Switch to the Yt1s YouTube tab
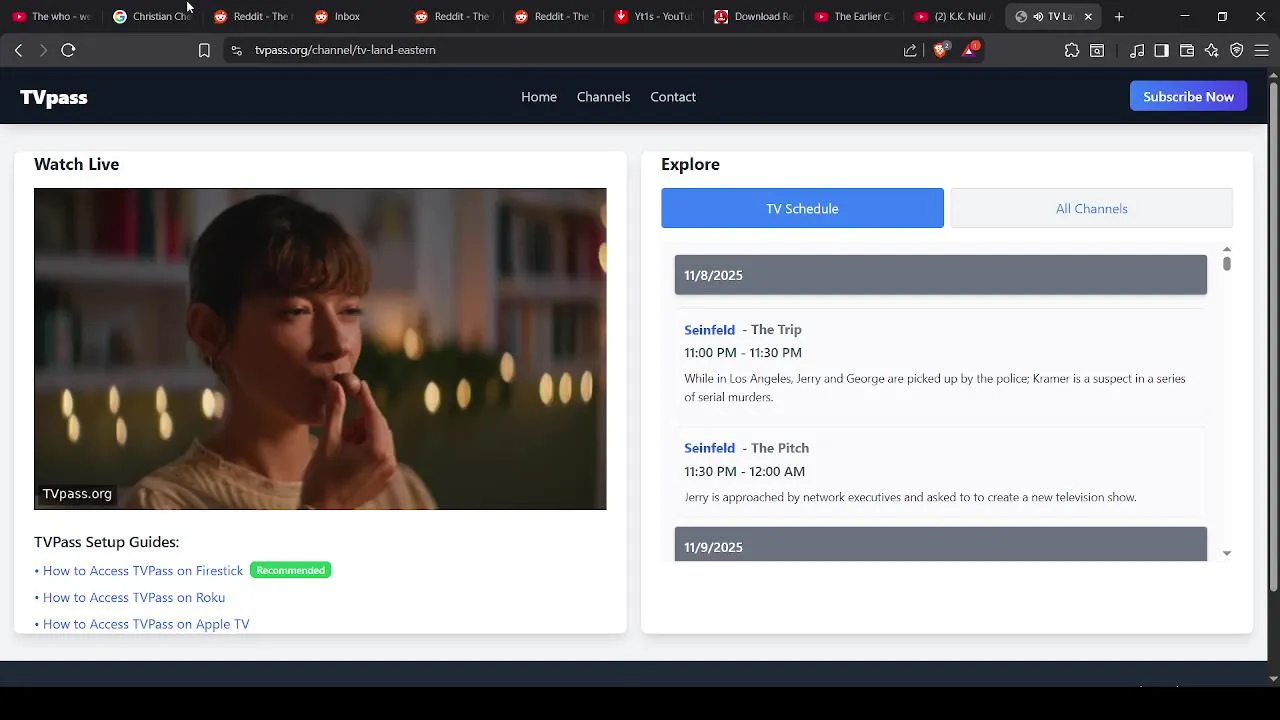The image size is (1280, 720). (x=655, y=16)
